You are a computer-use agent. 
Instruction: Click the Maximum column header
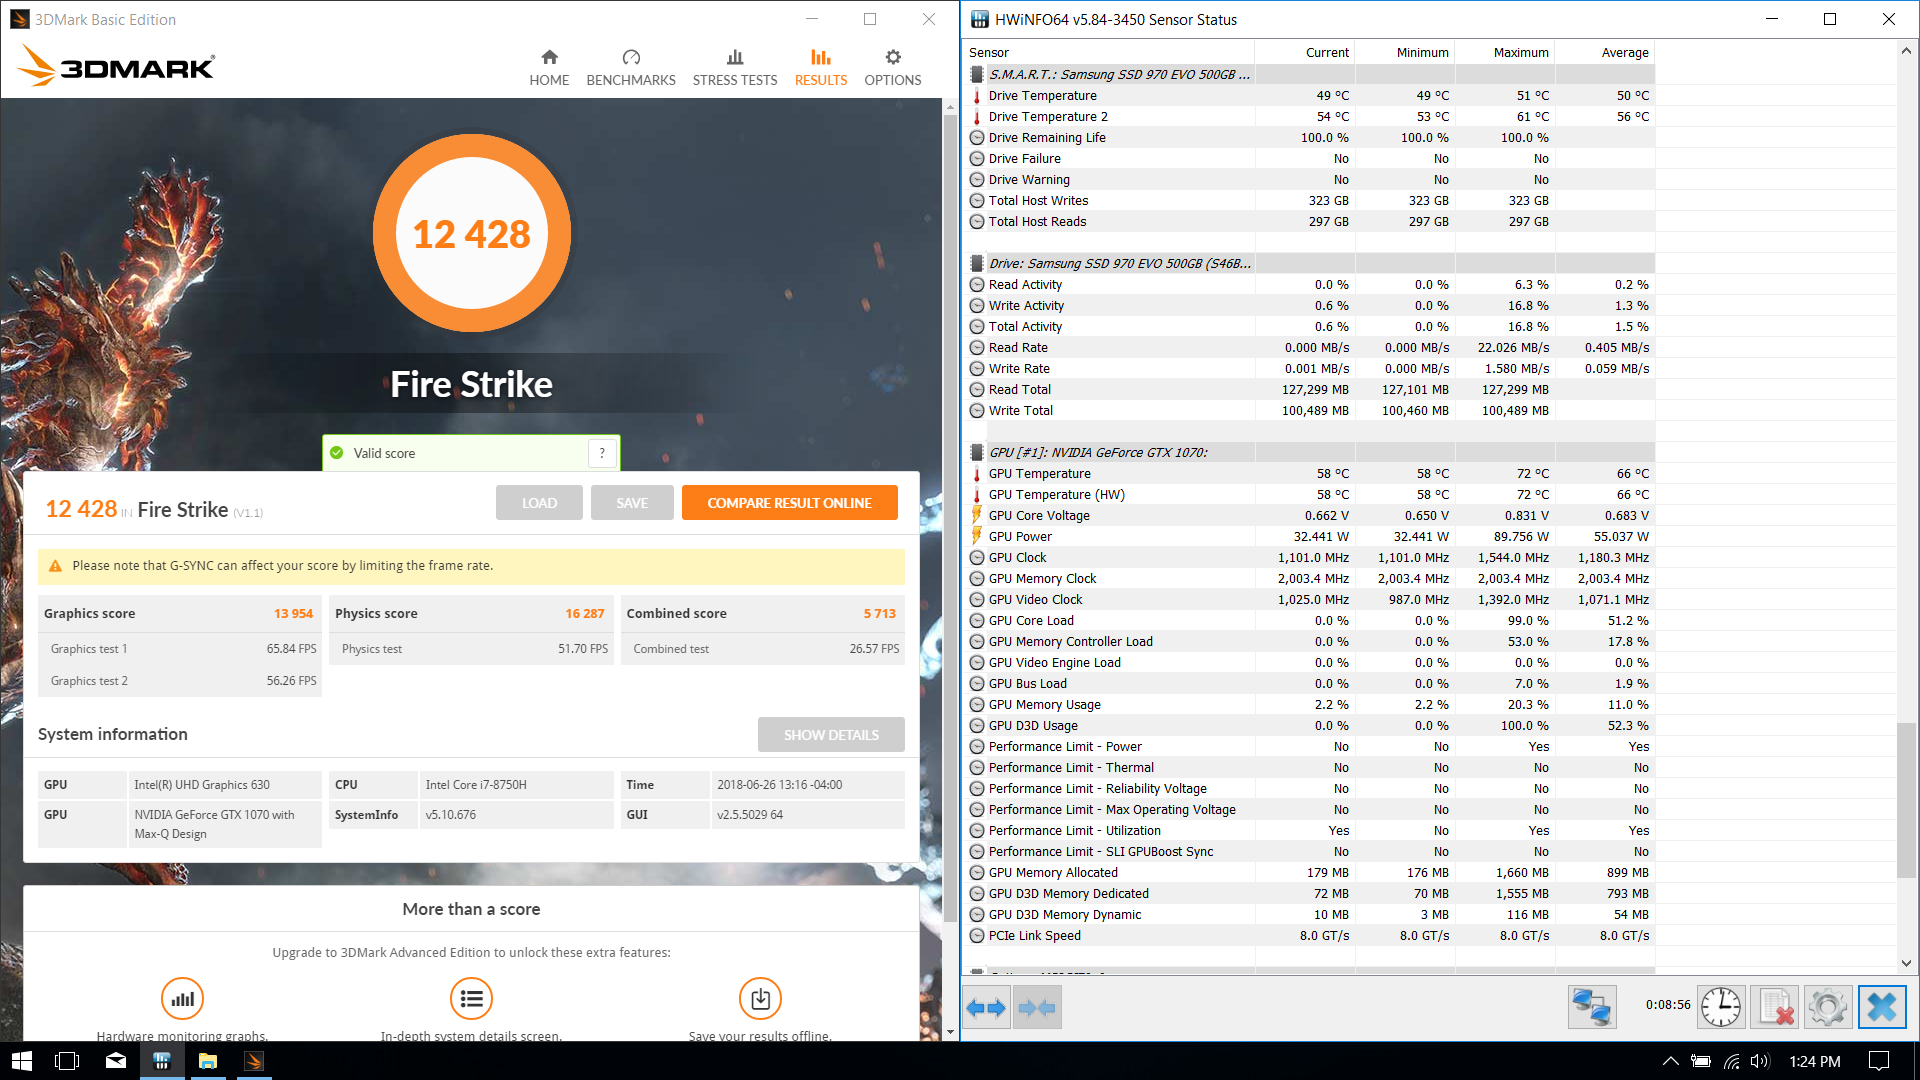[x=1505, y=53]
